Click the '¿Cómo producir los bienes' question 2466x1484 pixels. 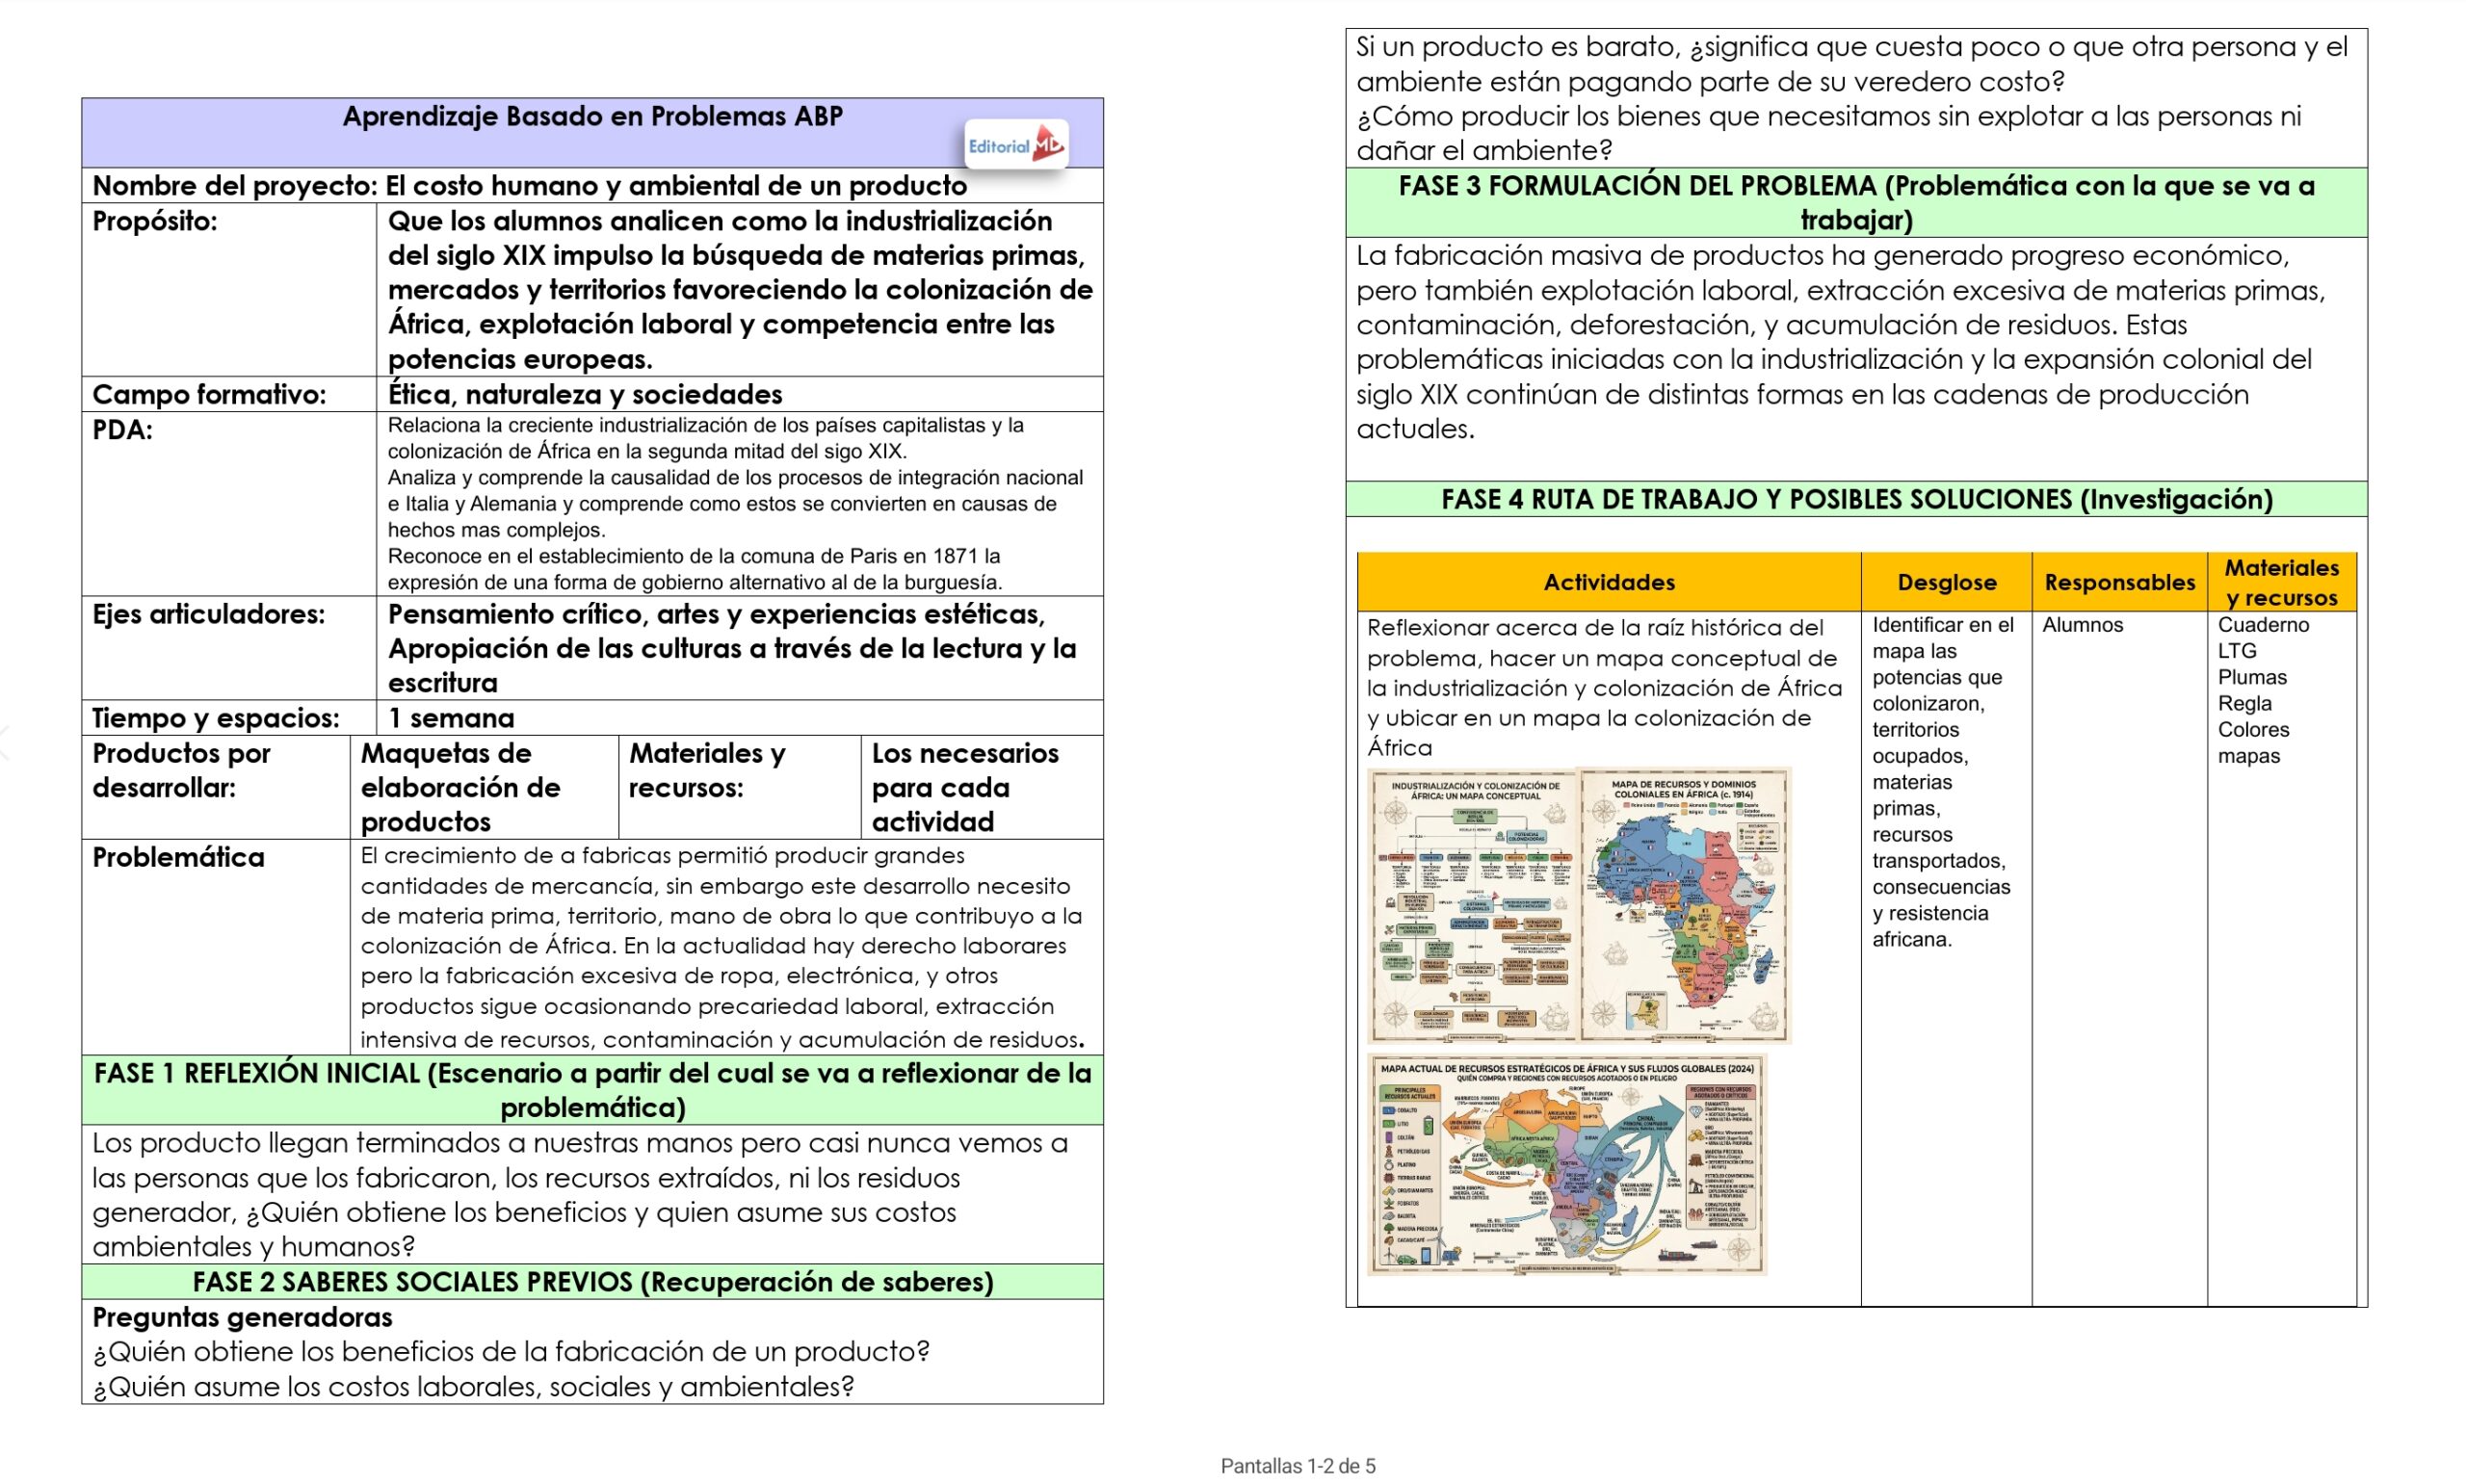[x=1828, y=133]
